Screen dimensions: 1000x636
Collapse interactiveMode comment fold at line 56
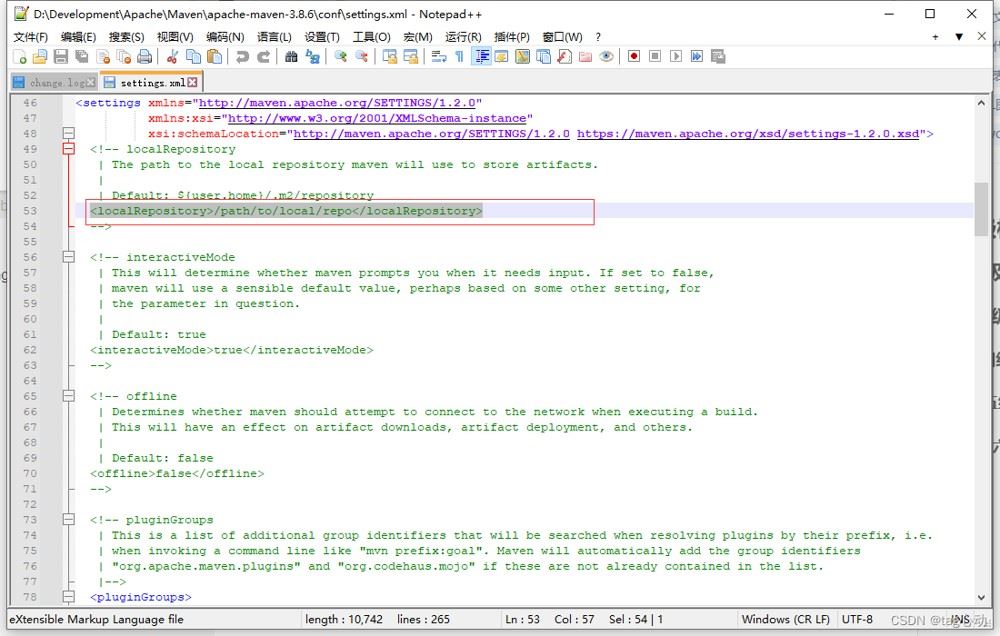(69, 257)
